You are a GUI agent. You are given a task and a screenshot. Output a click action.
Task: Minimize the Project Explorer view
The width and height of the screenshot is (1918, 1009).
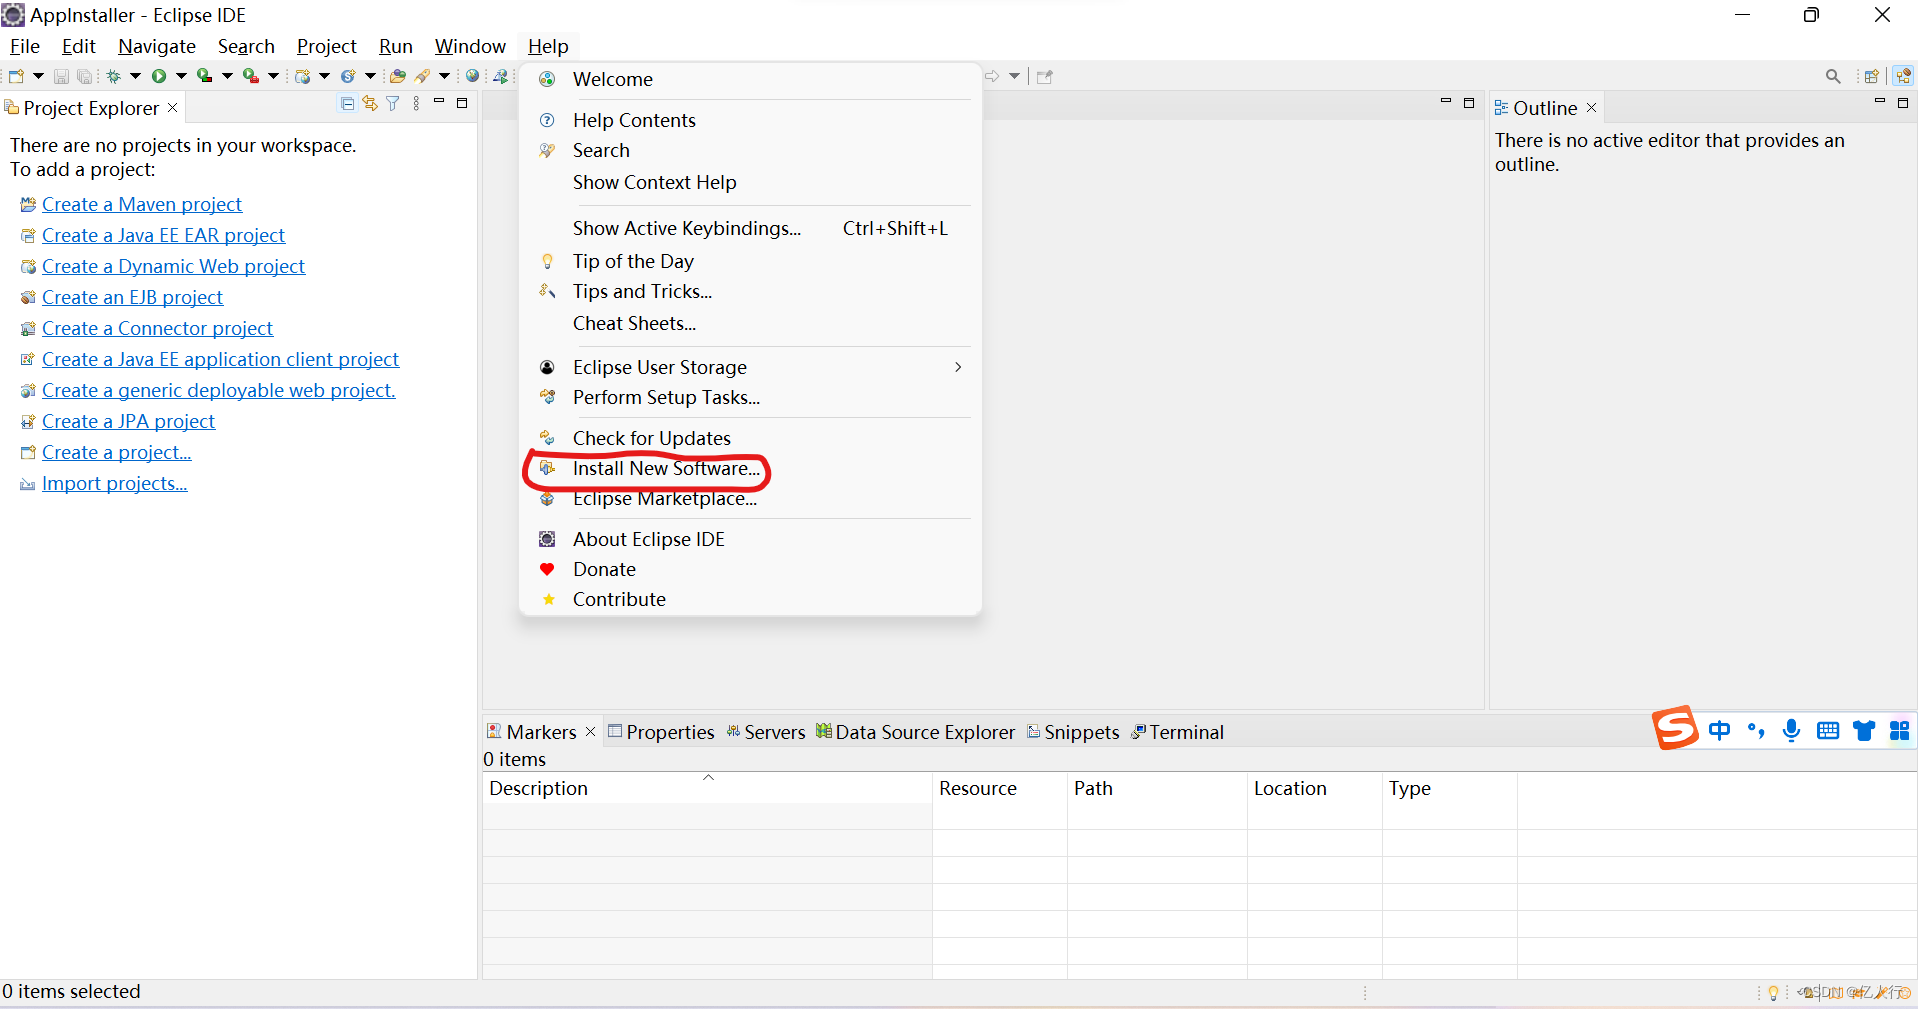pyautogui.click(x=438, y=101)
